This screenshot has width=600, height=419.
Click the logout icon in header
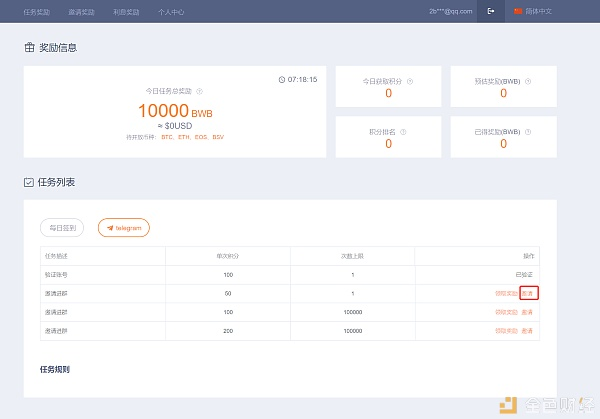(x=490, y=11)
